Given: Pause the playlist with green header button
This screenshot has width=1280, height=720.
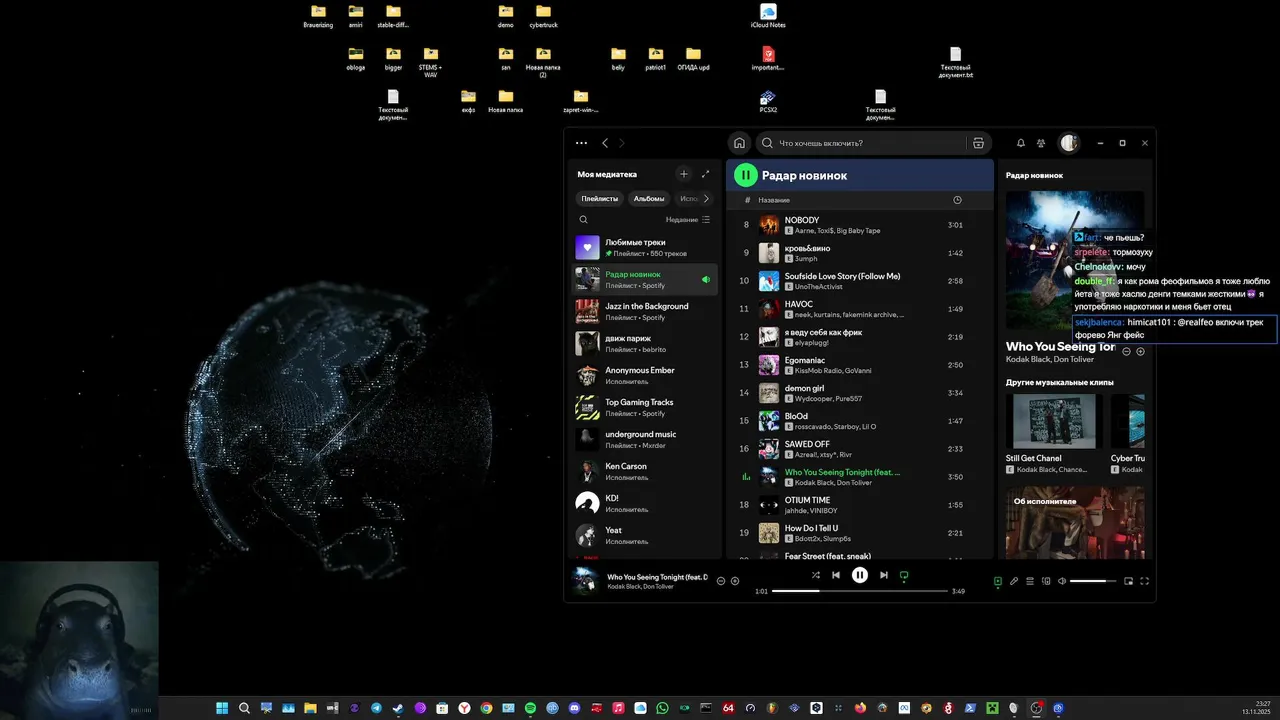Looking at the screenshot, I should pos(746,175).
